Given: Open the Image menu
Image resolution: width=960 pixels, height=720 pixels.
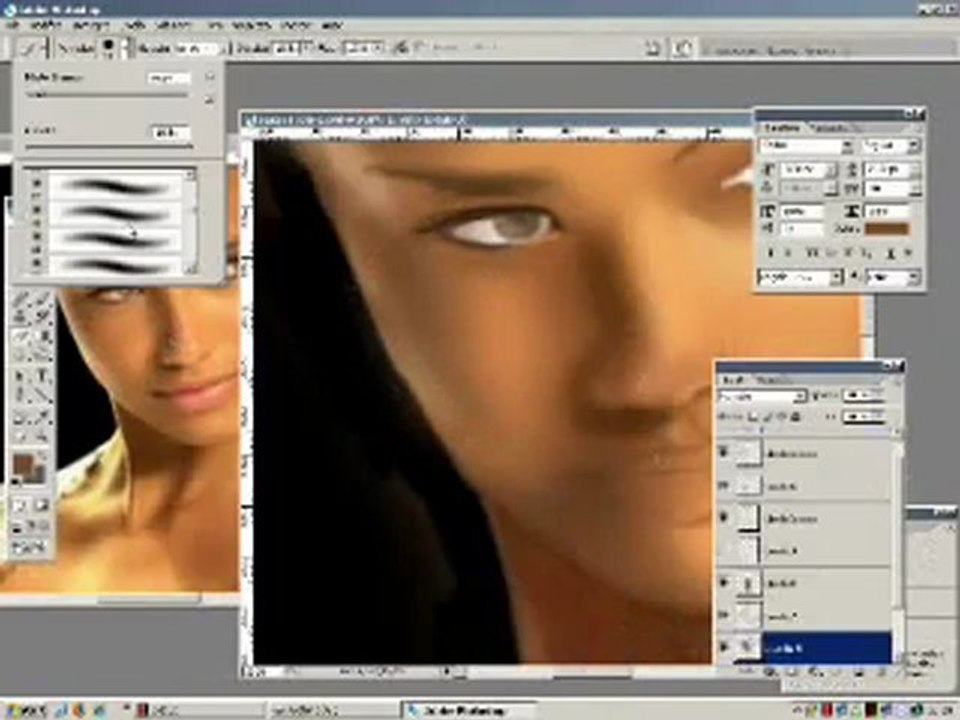Looking at the screenshot, I should pos(91,25).
